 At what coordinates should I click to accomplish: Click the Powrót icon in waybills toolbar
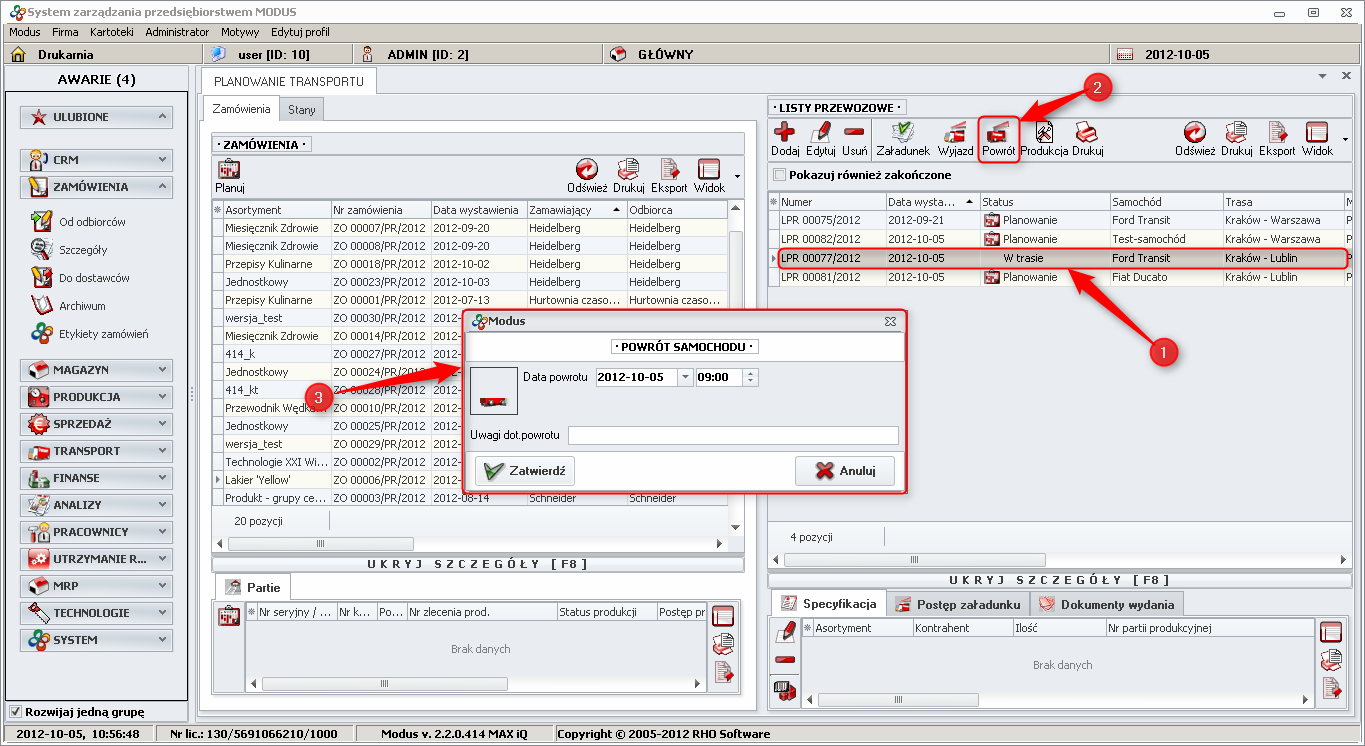click(998, 132)
